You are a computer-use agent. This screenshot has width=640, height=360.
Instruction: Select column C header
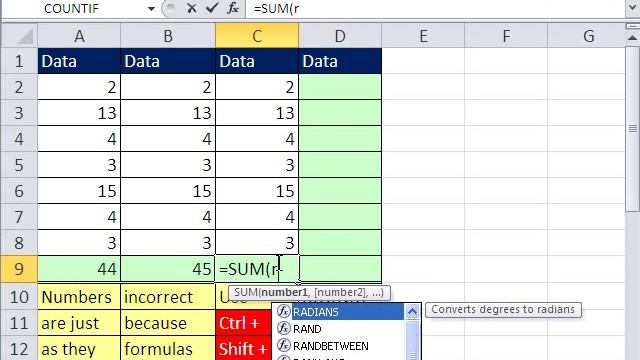coord(257,36)
